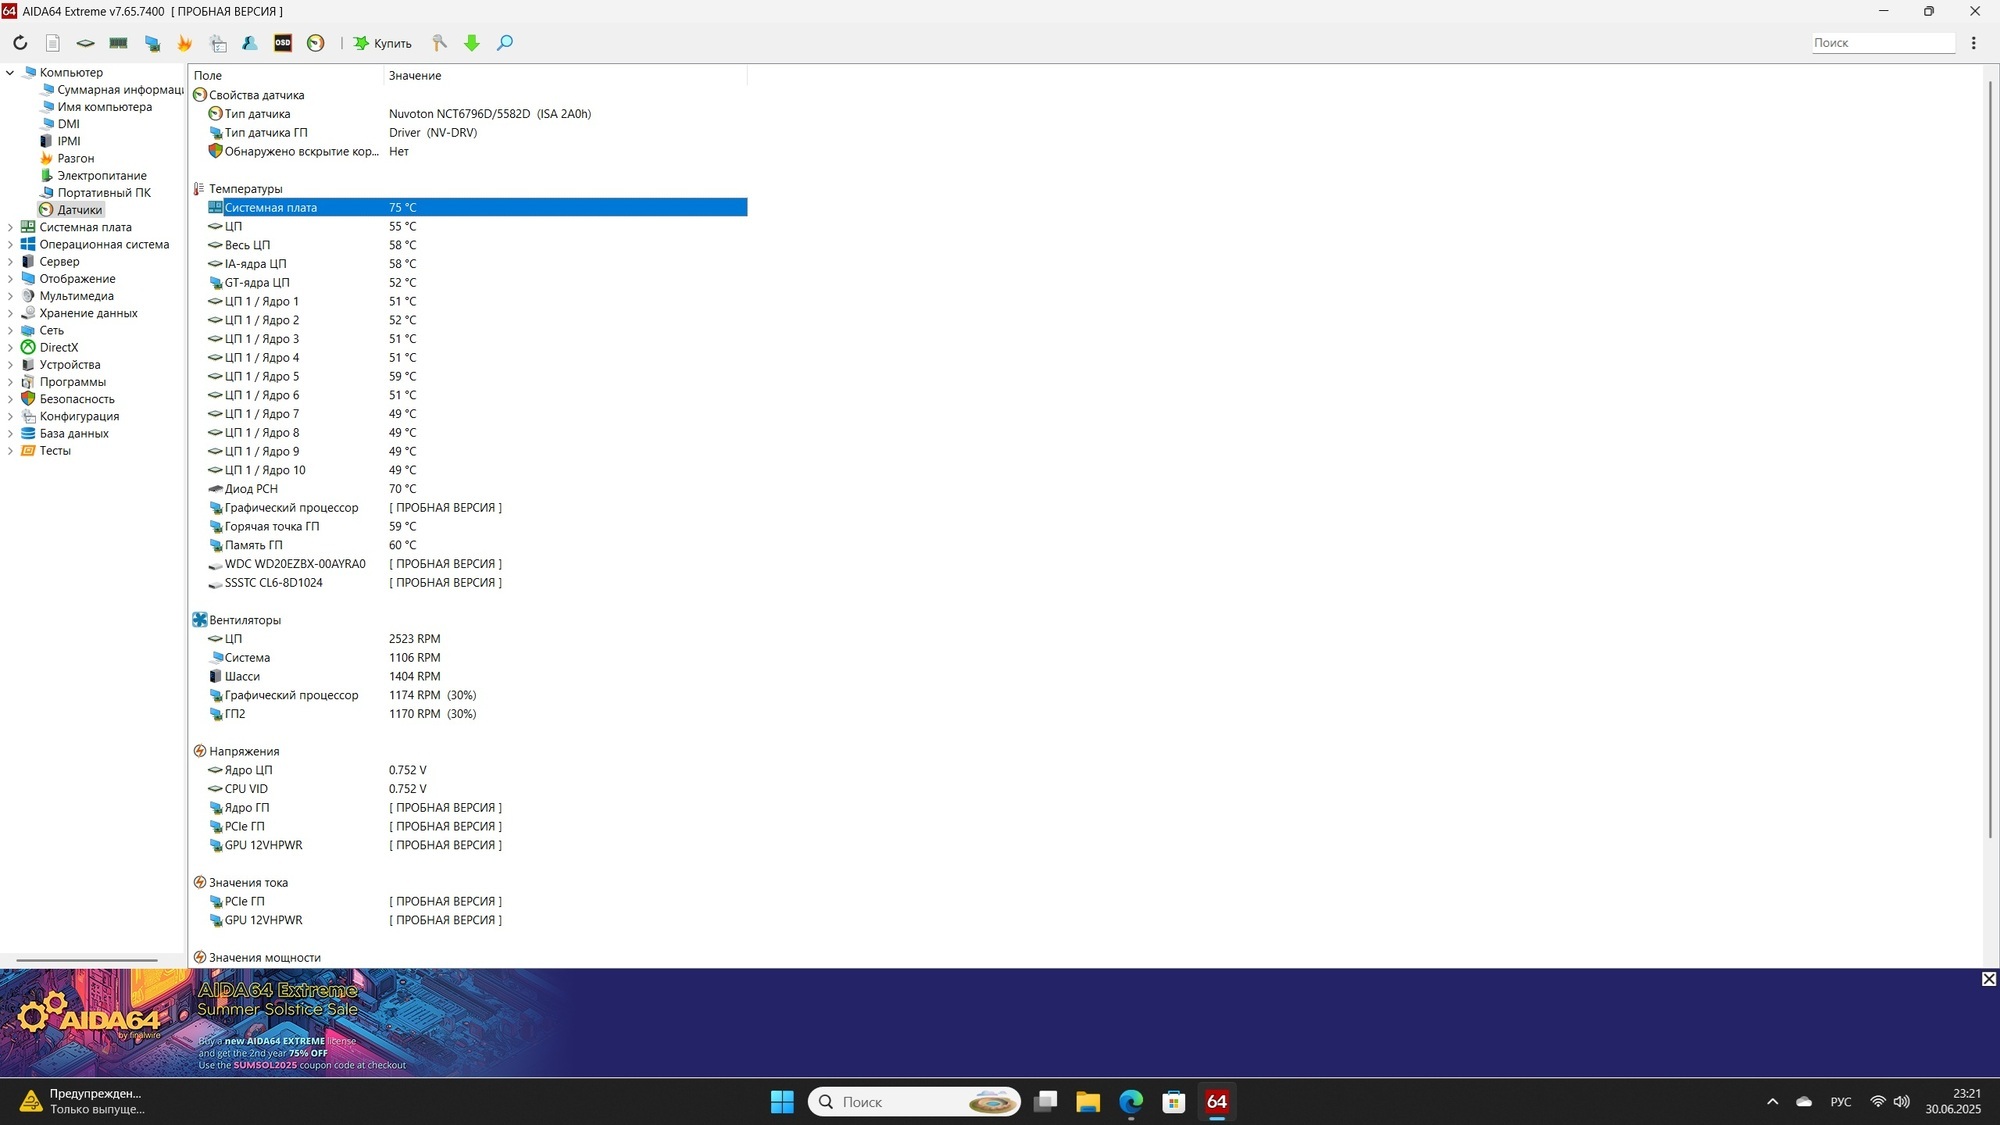Select the CPU VID voltage row

[468, 789]
